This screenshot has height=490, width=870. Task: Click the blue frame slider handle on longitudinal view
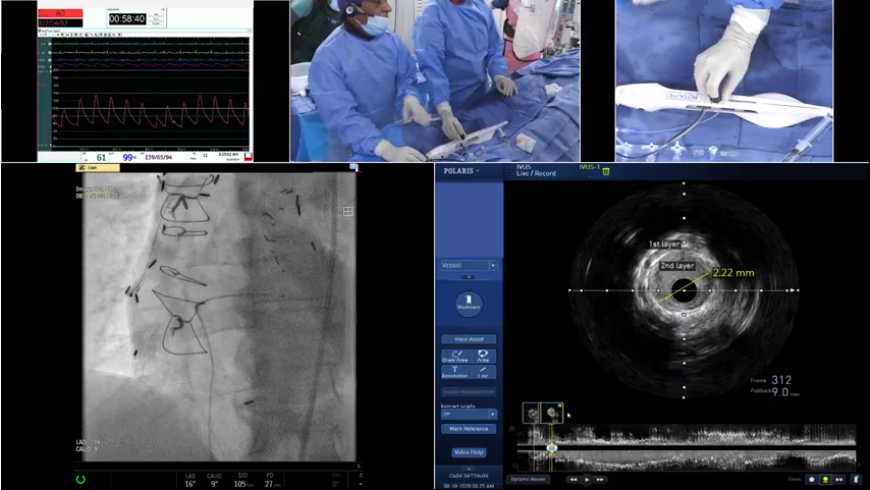point(552,447)
